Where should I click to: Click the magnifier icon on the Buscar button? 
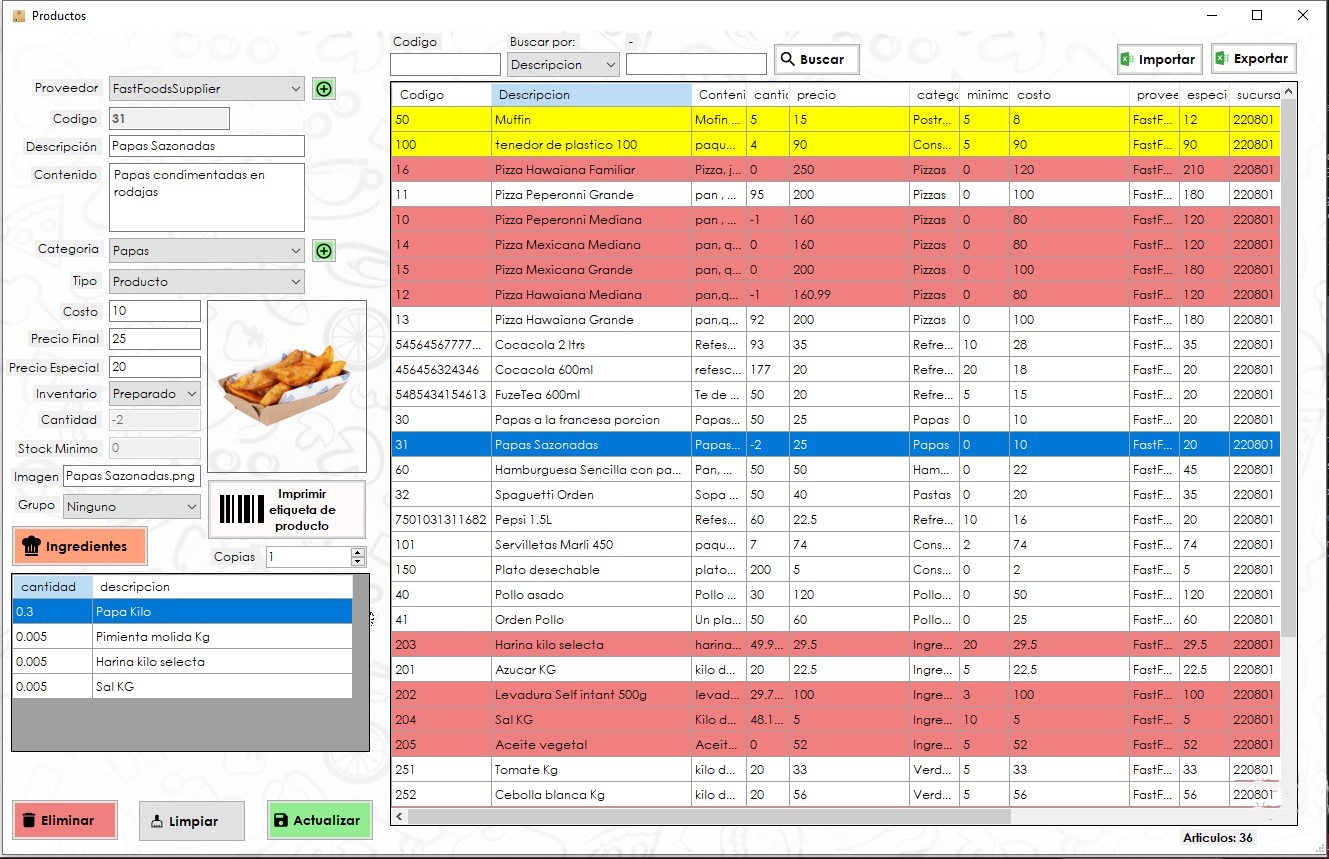pyautogui.click(x=791, y=58)
